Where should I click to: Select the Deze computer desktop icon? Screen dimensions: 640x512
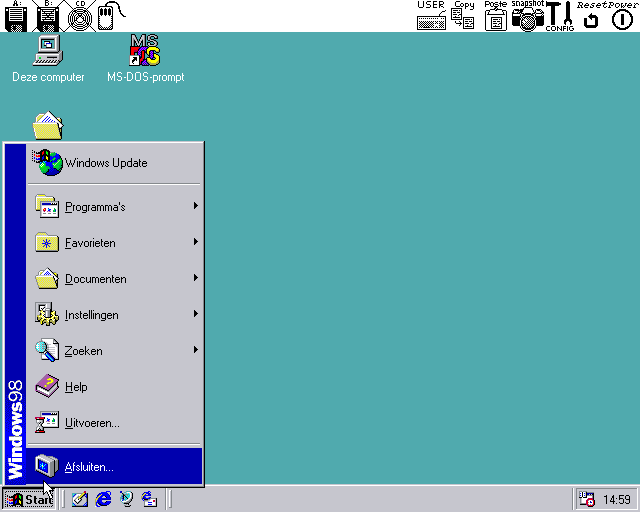48,59
